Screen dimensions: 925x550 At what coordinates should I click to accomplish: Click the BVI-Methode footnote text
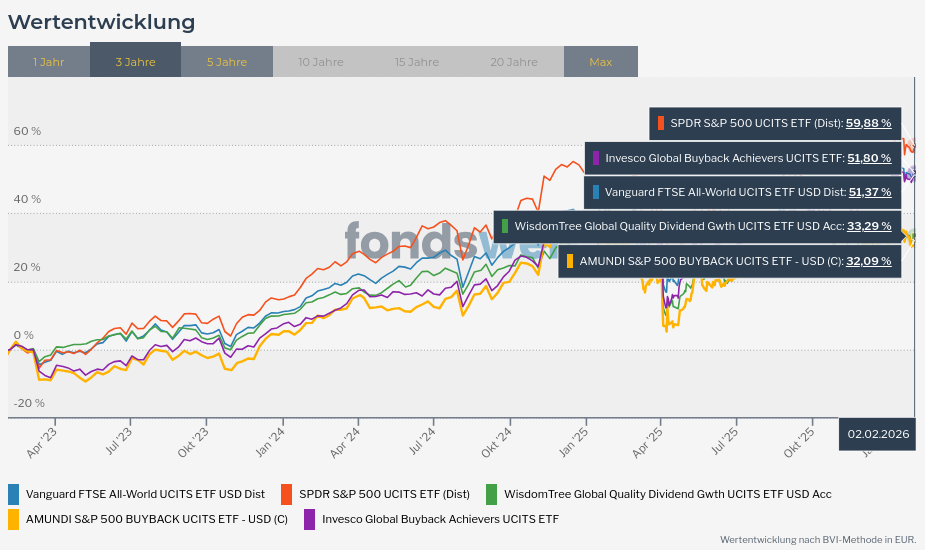[x=818, y=539]
